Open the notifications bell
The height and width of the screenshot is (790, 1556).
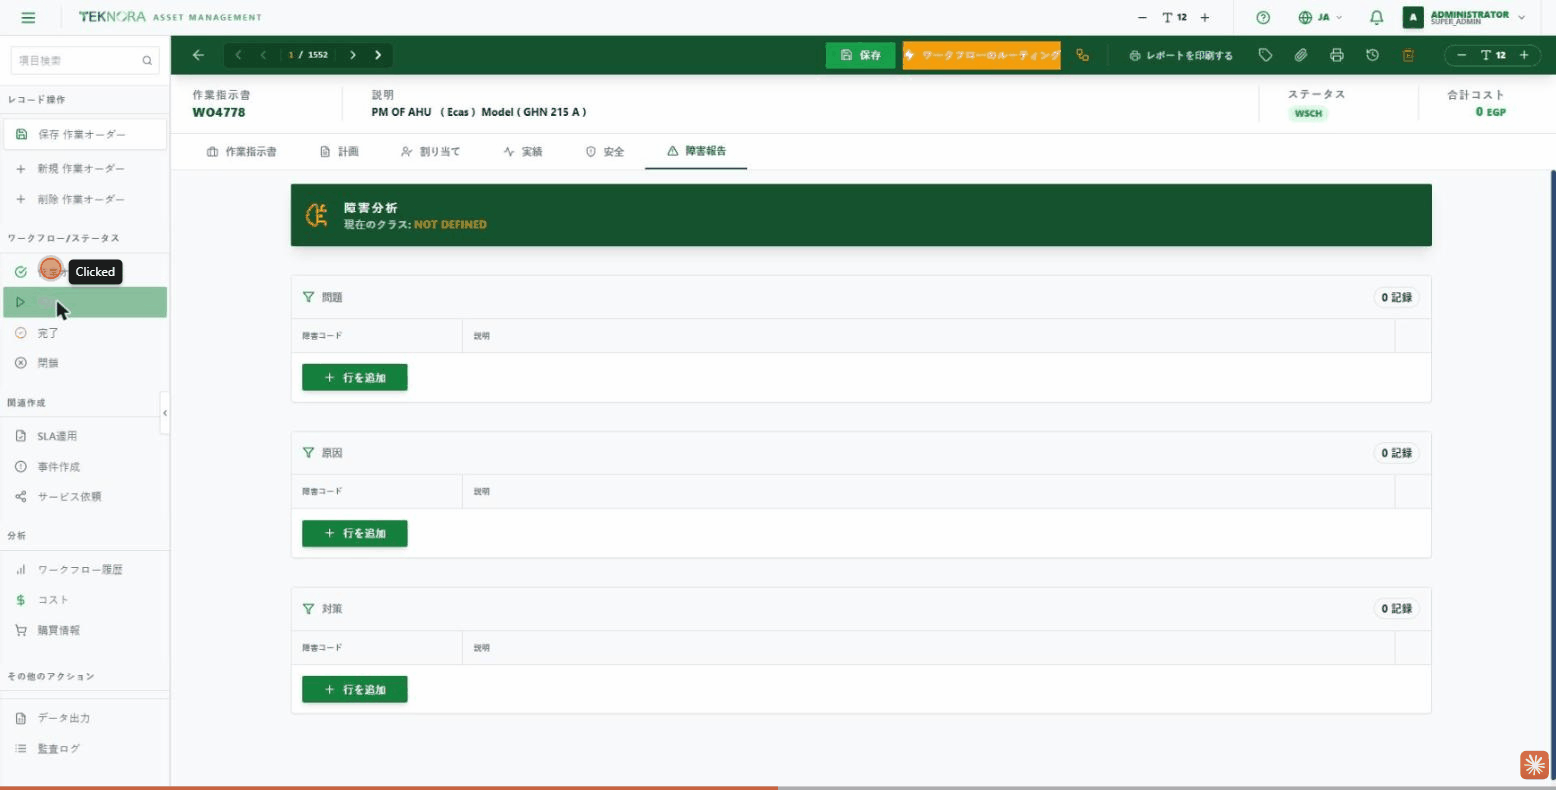[x=1377, y=17]
